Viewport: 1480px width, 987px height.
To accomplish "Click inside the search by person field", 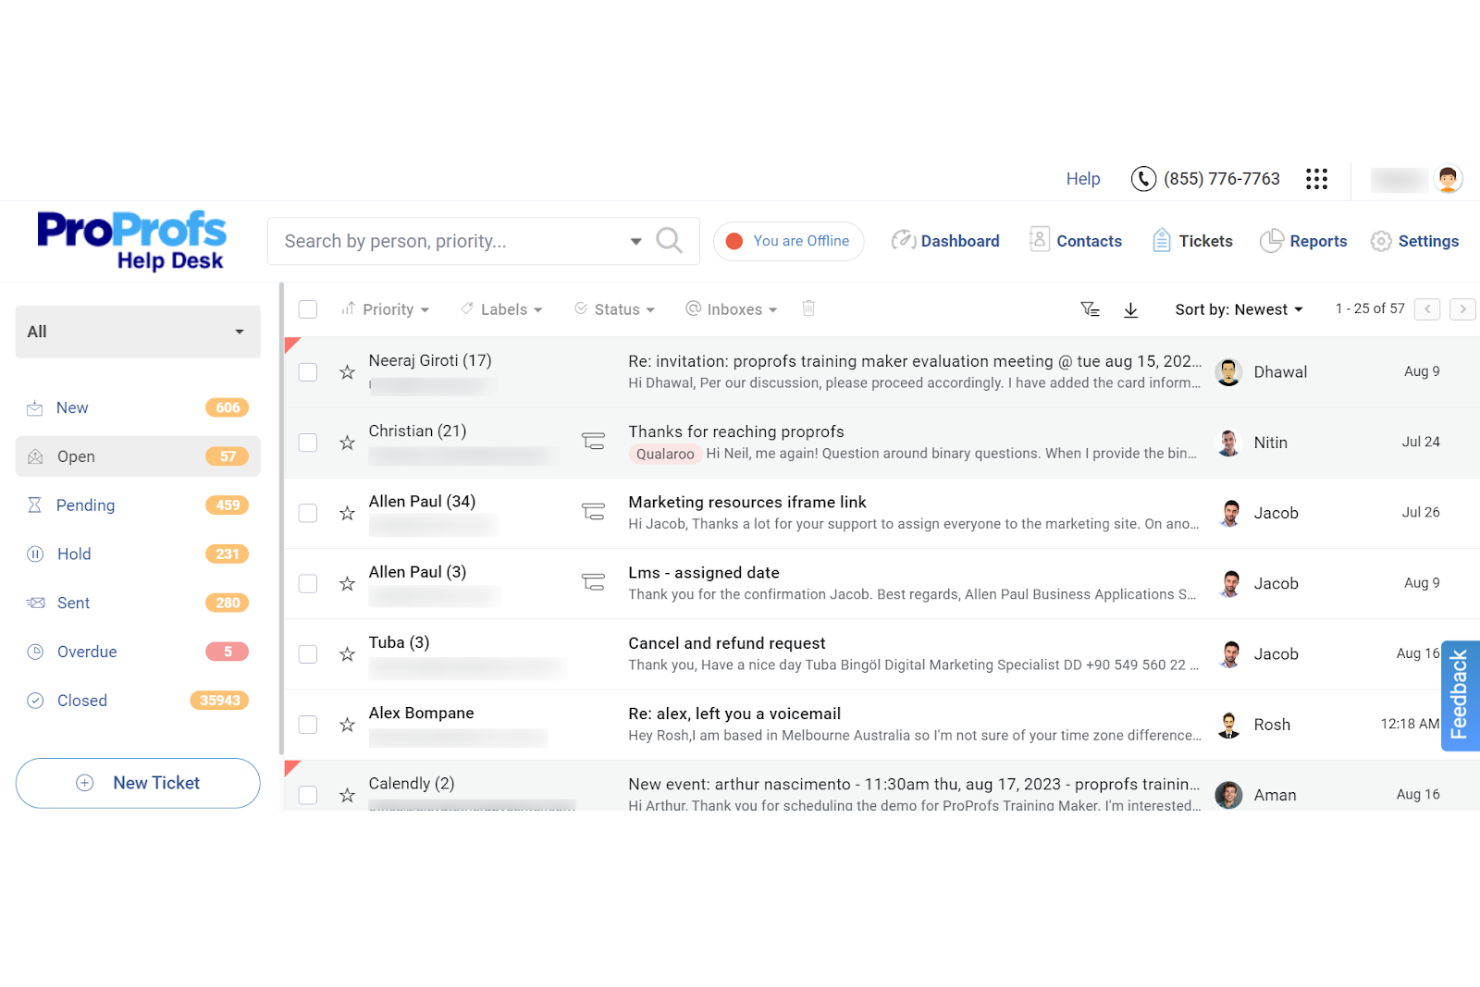I will (x=450, y=240).
